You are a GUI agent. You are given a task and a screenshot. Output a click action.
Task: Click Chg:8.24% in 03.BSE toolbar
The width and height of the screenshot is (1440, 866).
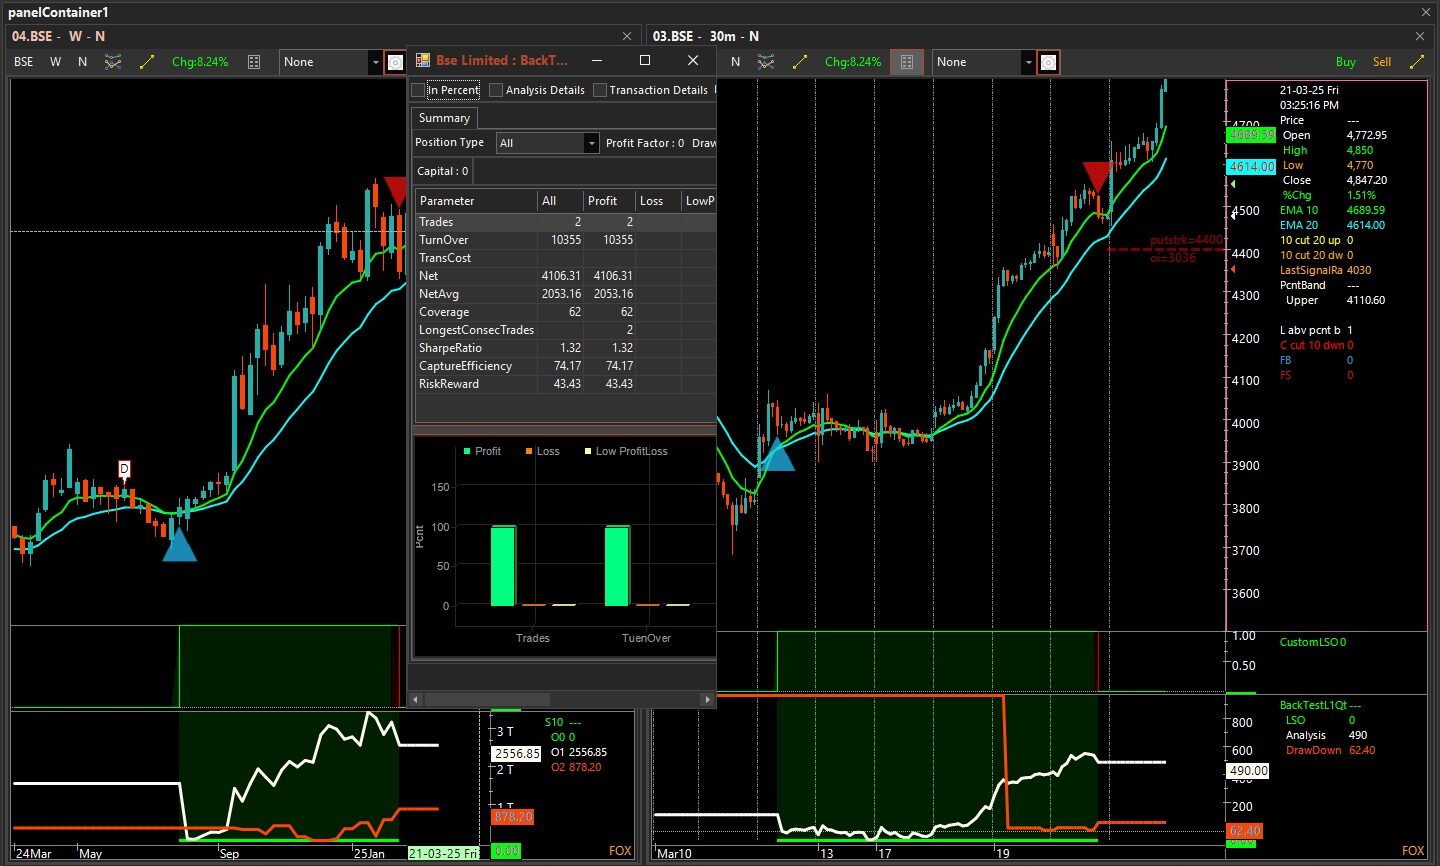pos(853,62)
